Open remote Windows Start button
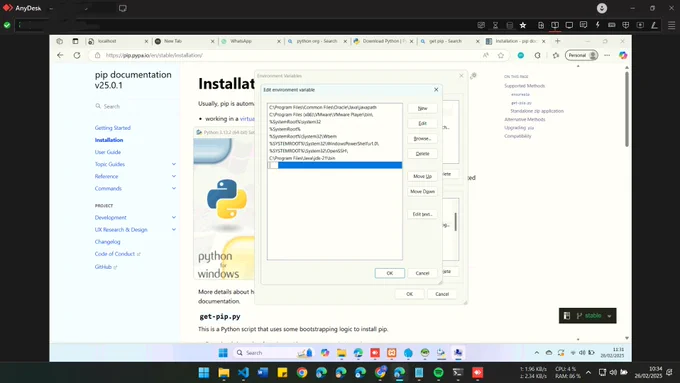680x383 pixels. [223, 353]
